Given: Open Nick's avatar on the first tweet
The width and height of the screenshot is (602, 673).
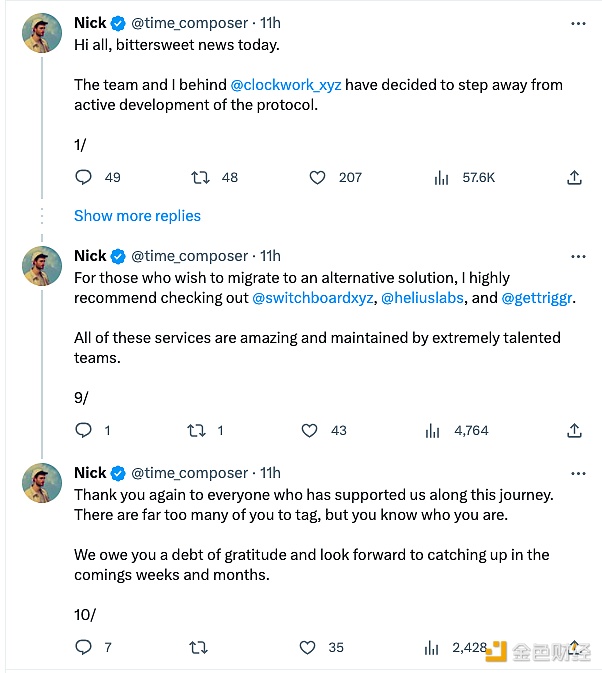Looking at the screenshot, I should [x=42, y=34].
